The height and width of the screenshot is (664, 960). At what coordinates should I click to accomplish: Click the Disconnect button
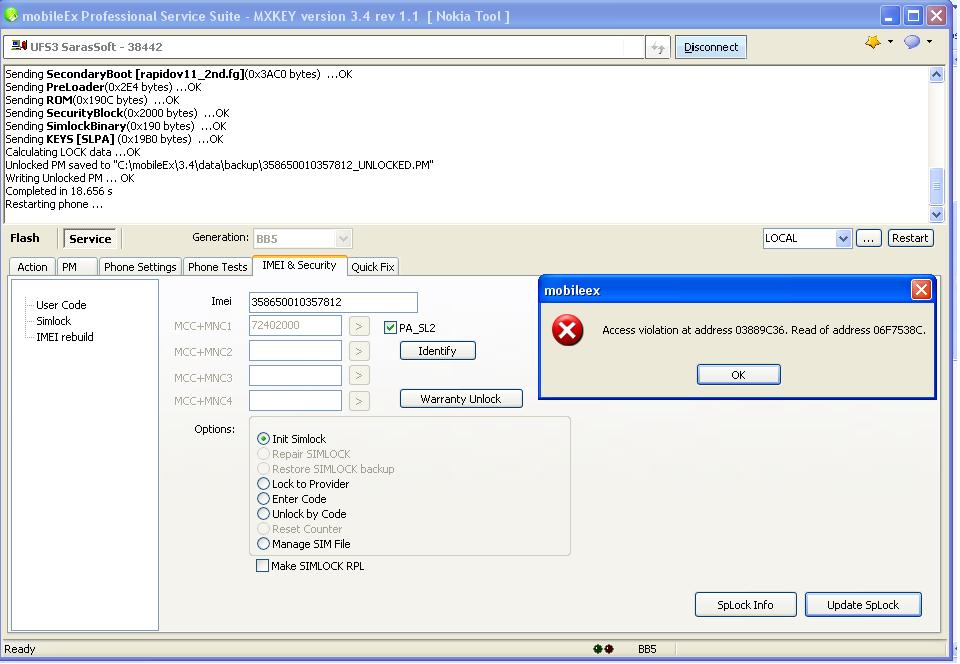711,47
